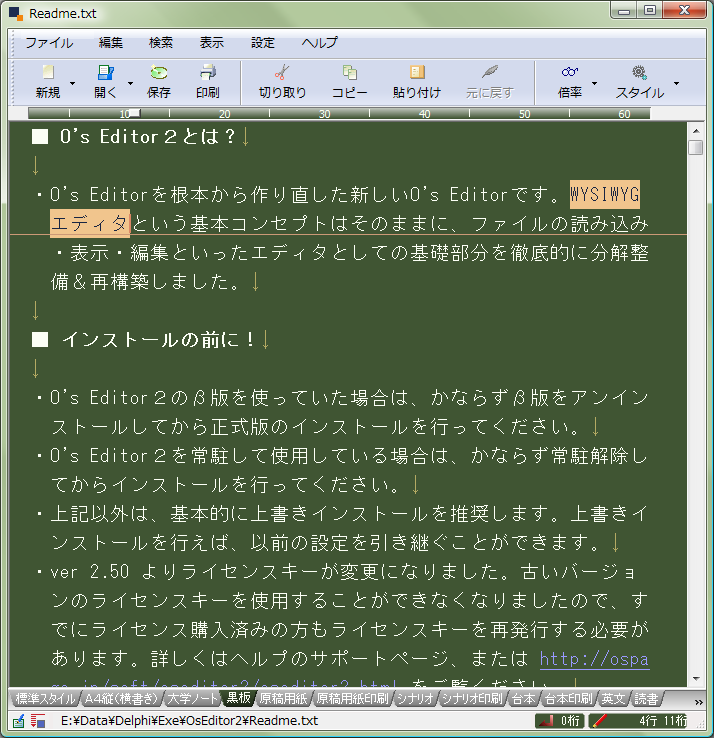
Task: Select the 台本 style tab
Action: click(x=523, y=699)
